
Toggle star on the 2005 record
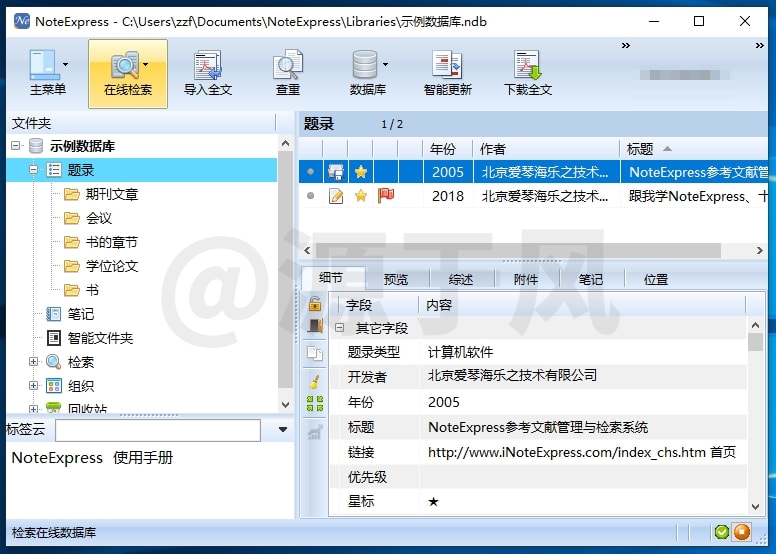[361, 172]
